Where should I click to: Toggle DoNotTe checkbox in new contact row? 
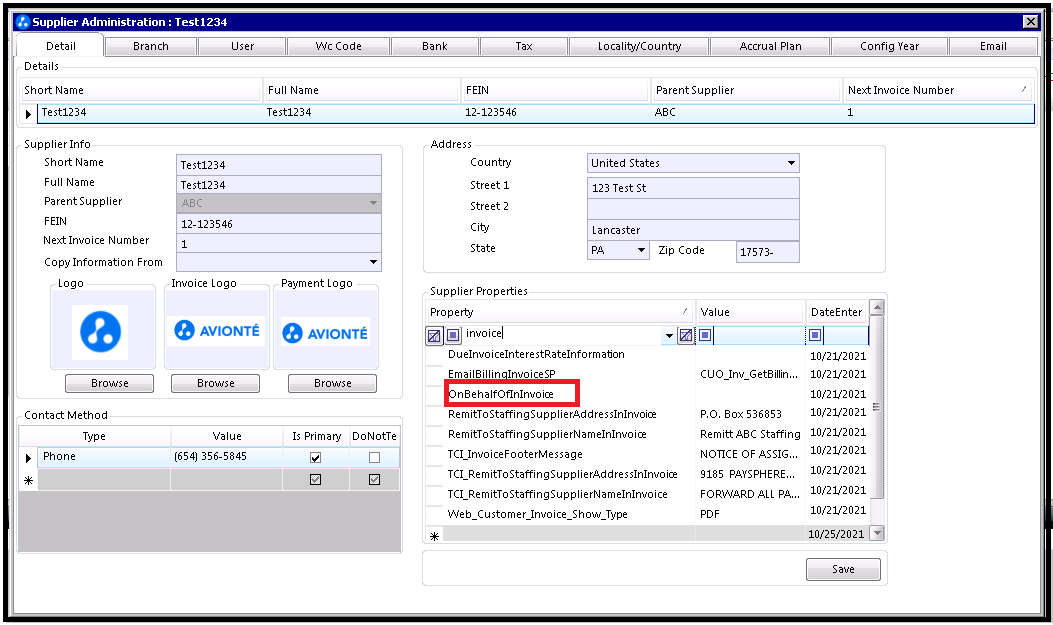374,479
